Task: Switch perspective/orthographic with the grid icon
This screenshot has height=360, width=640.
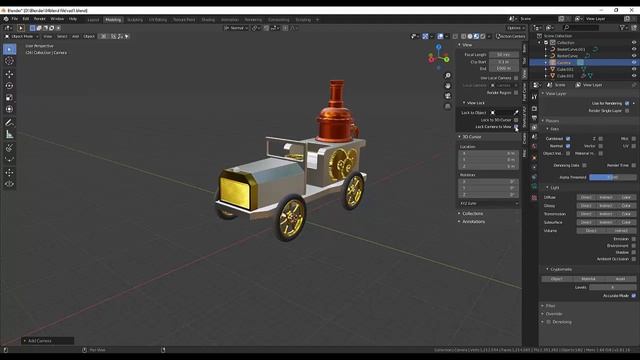Action: (448, 106)
